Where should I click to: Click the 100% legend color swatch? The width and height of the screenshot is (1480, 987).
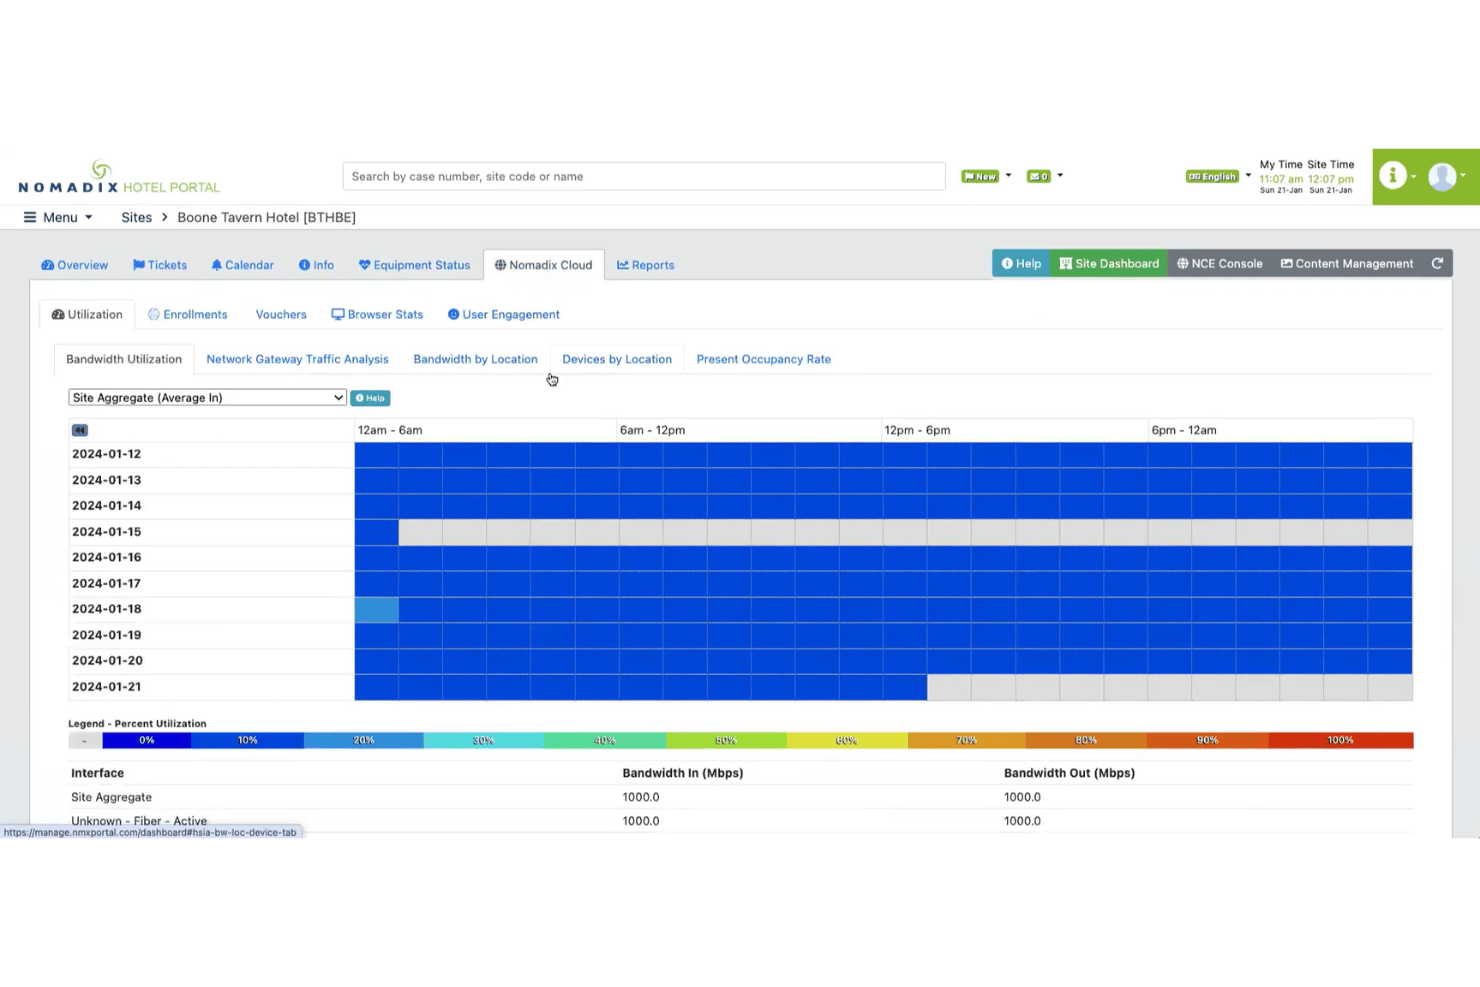(x=1341, y=741)
